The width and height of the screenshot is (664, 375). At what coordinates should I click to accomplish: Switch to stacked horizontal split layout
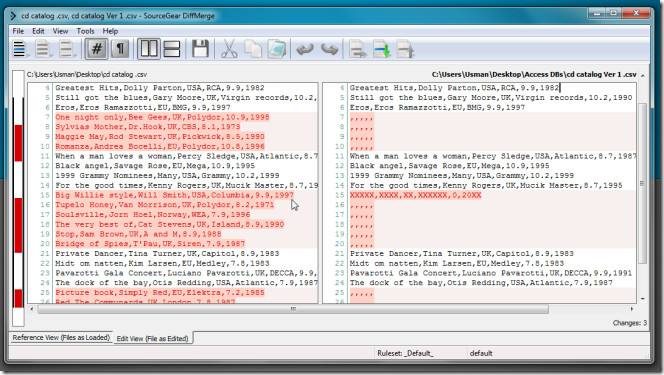pos(172,49)
